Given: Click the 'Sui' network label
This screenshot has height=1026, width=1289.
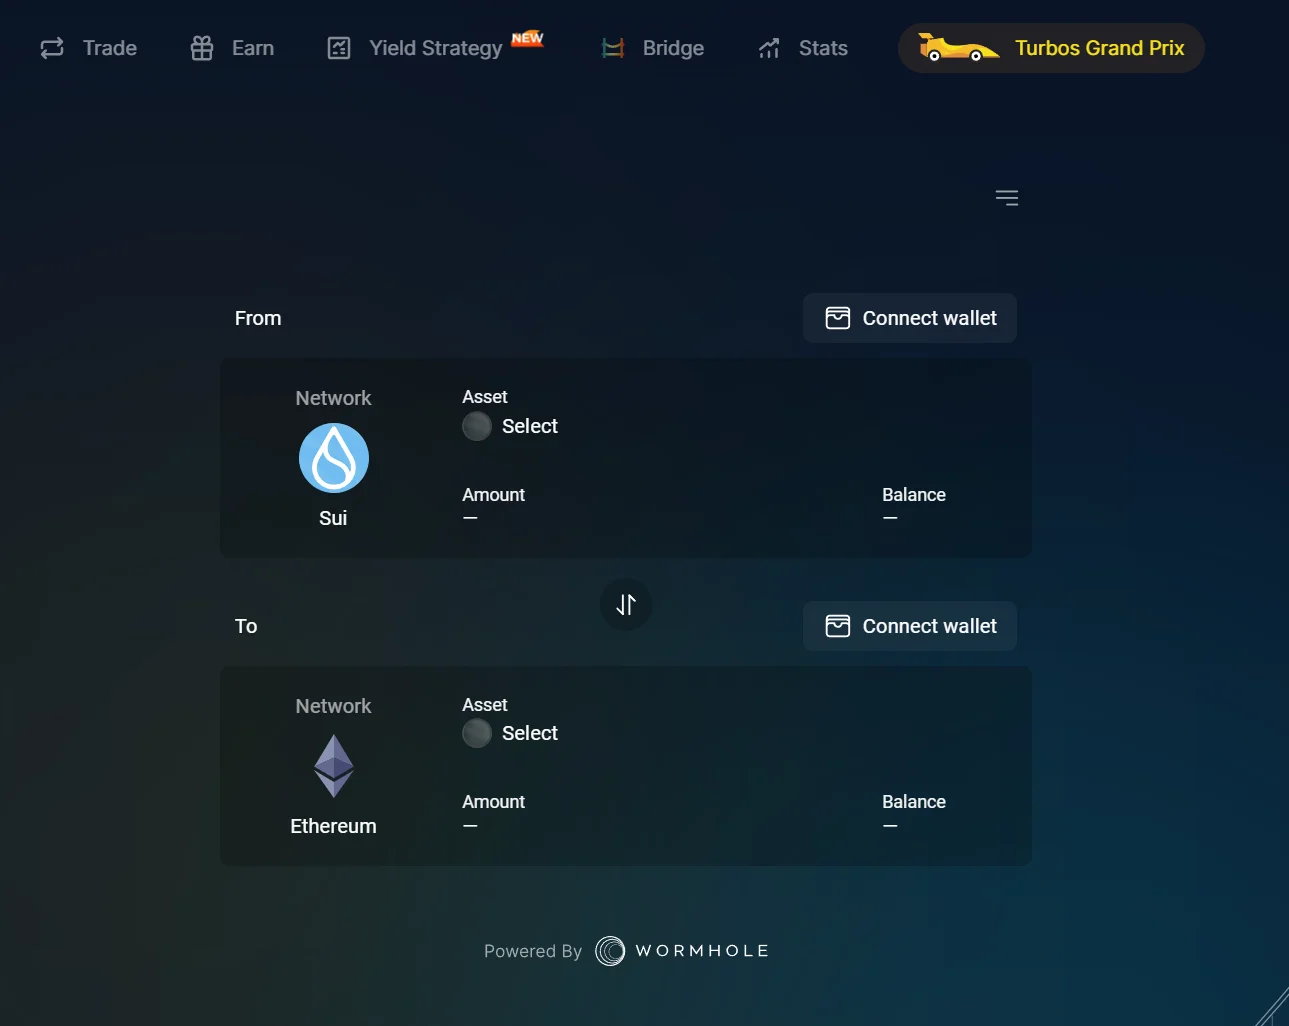Looking at the screenshot, I should click(x=333, y=518).
